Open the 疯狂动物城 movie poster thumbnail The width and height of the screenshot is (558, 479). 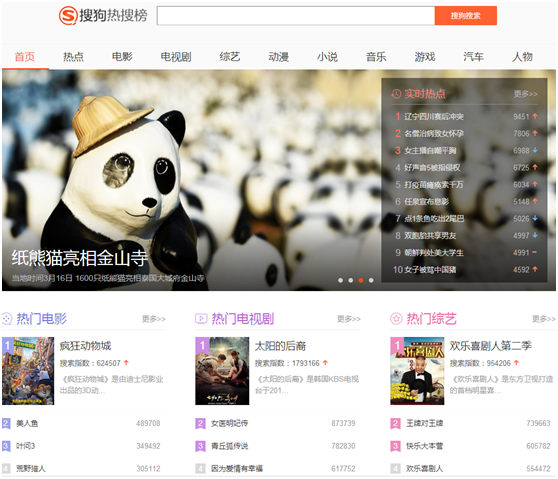(x=28, y=371)
